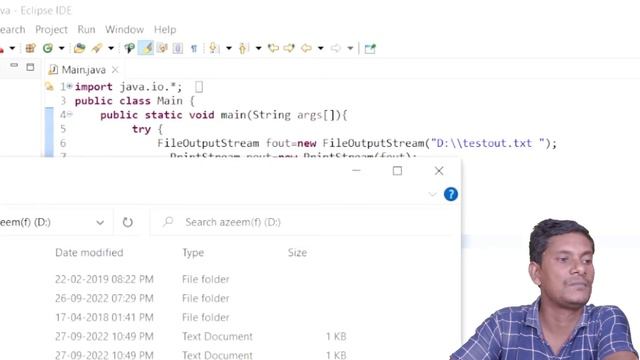Image resolution: width=640 pixels, height=360 pixels.
Task: Maximize the left Eclipse view panel
Action: pyautogui.click(x=30, y=67)
